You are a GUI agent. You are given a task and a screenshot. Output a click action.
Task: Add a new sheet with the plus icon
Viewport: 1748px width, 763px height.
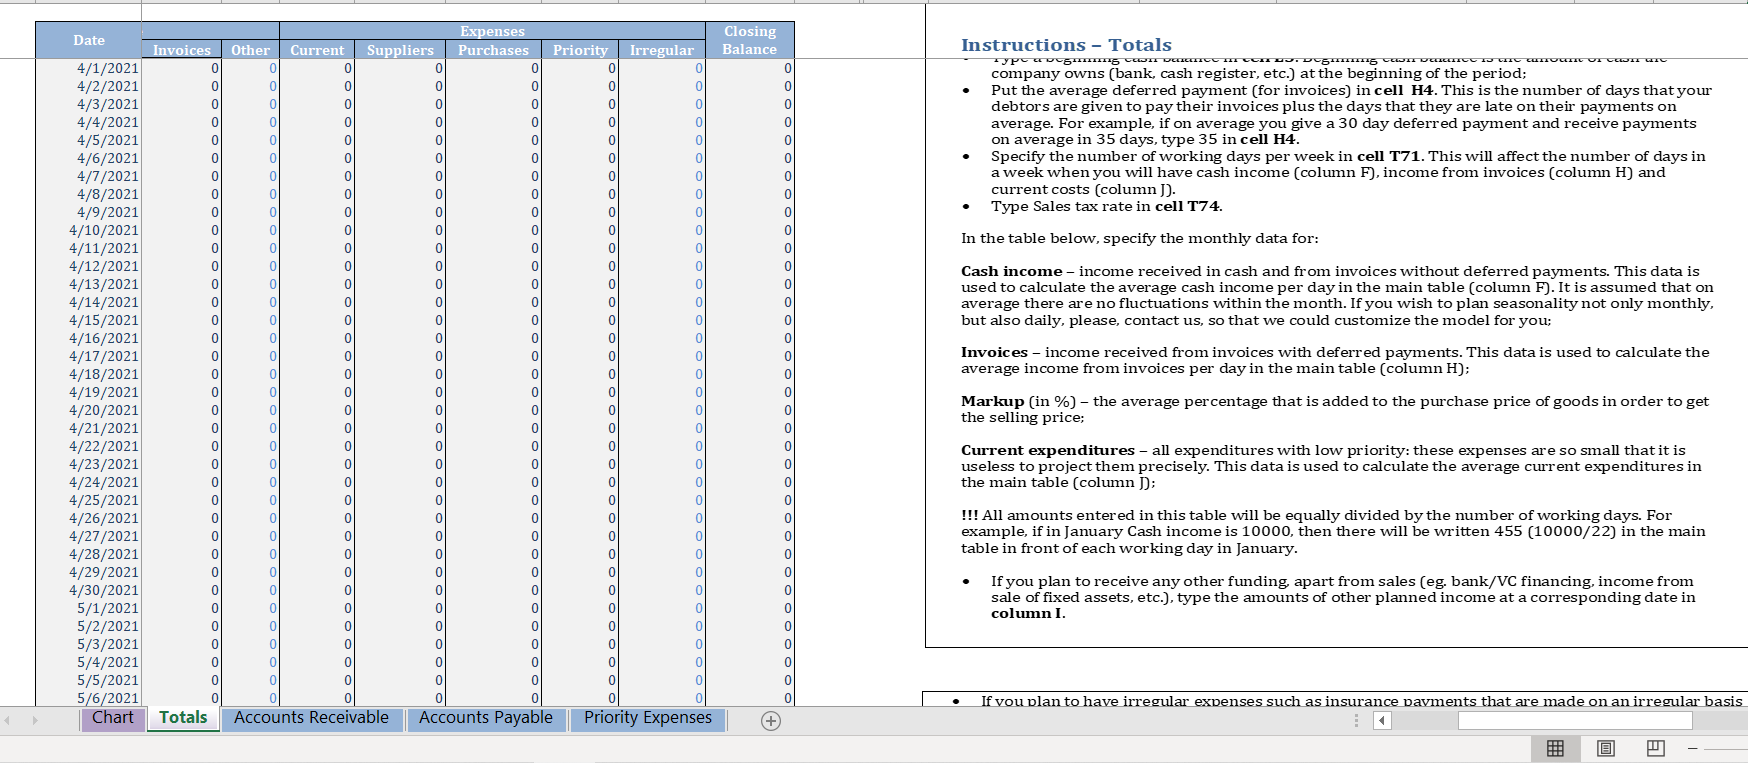click(770, 721)
